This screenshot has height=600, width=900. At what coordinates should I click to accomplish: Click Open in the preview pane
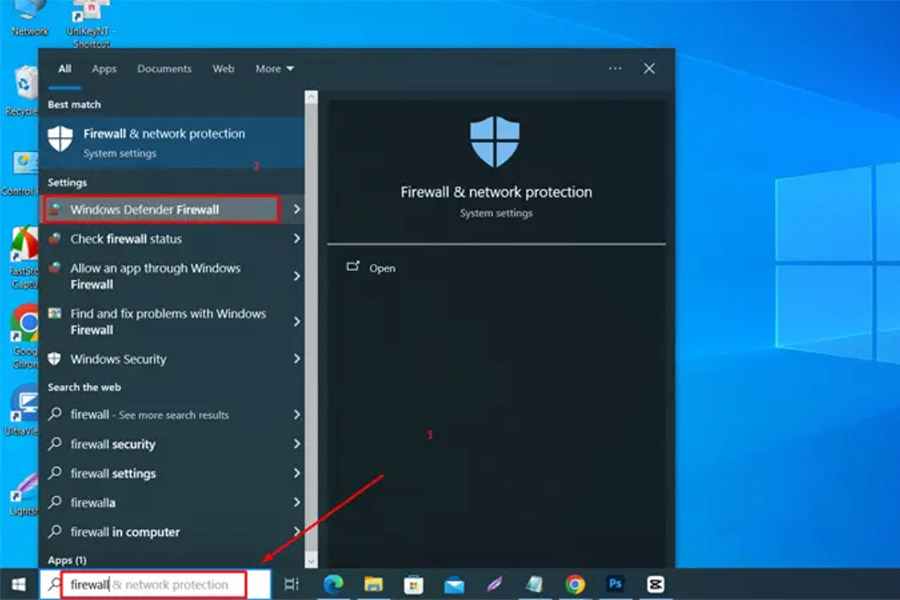point(371,268)
